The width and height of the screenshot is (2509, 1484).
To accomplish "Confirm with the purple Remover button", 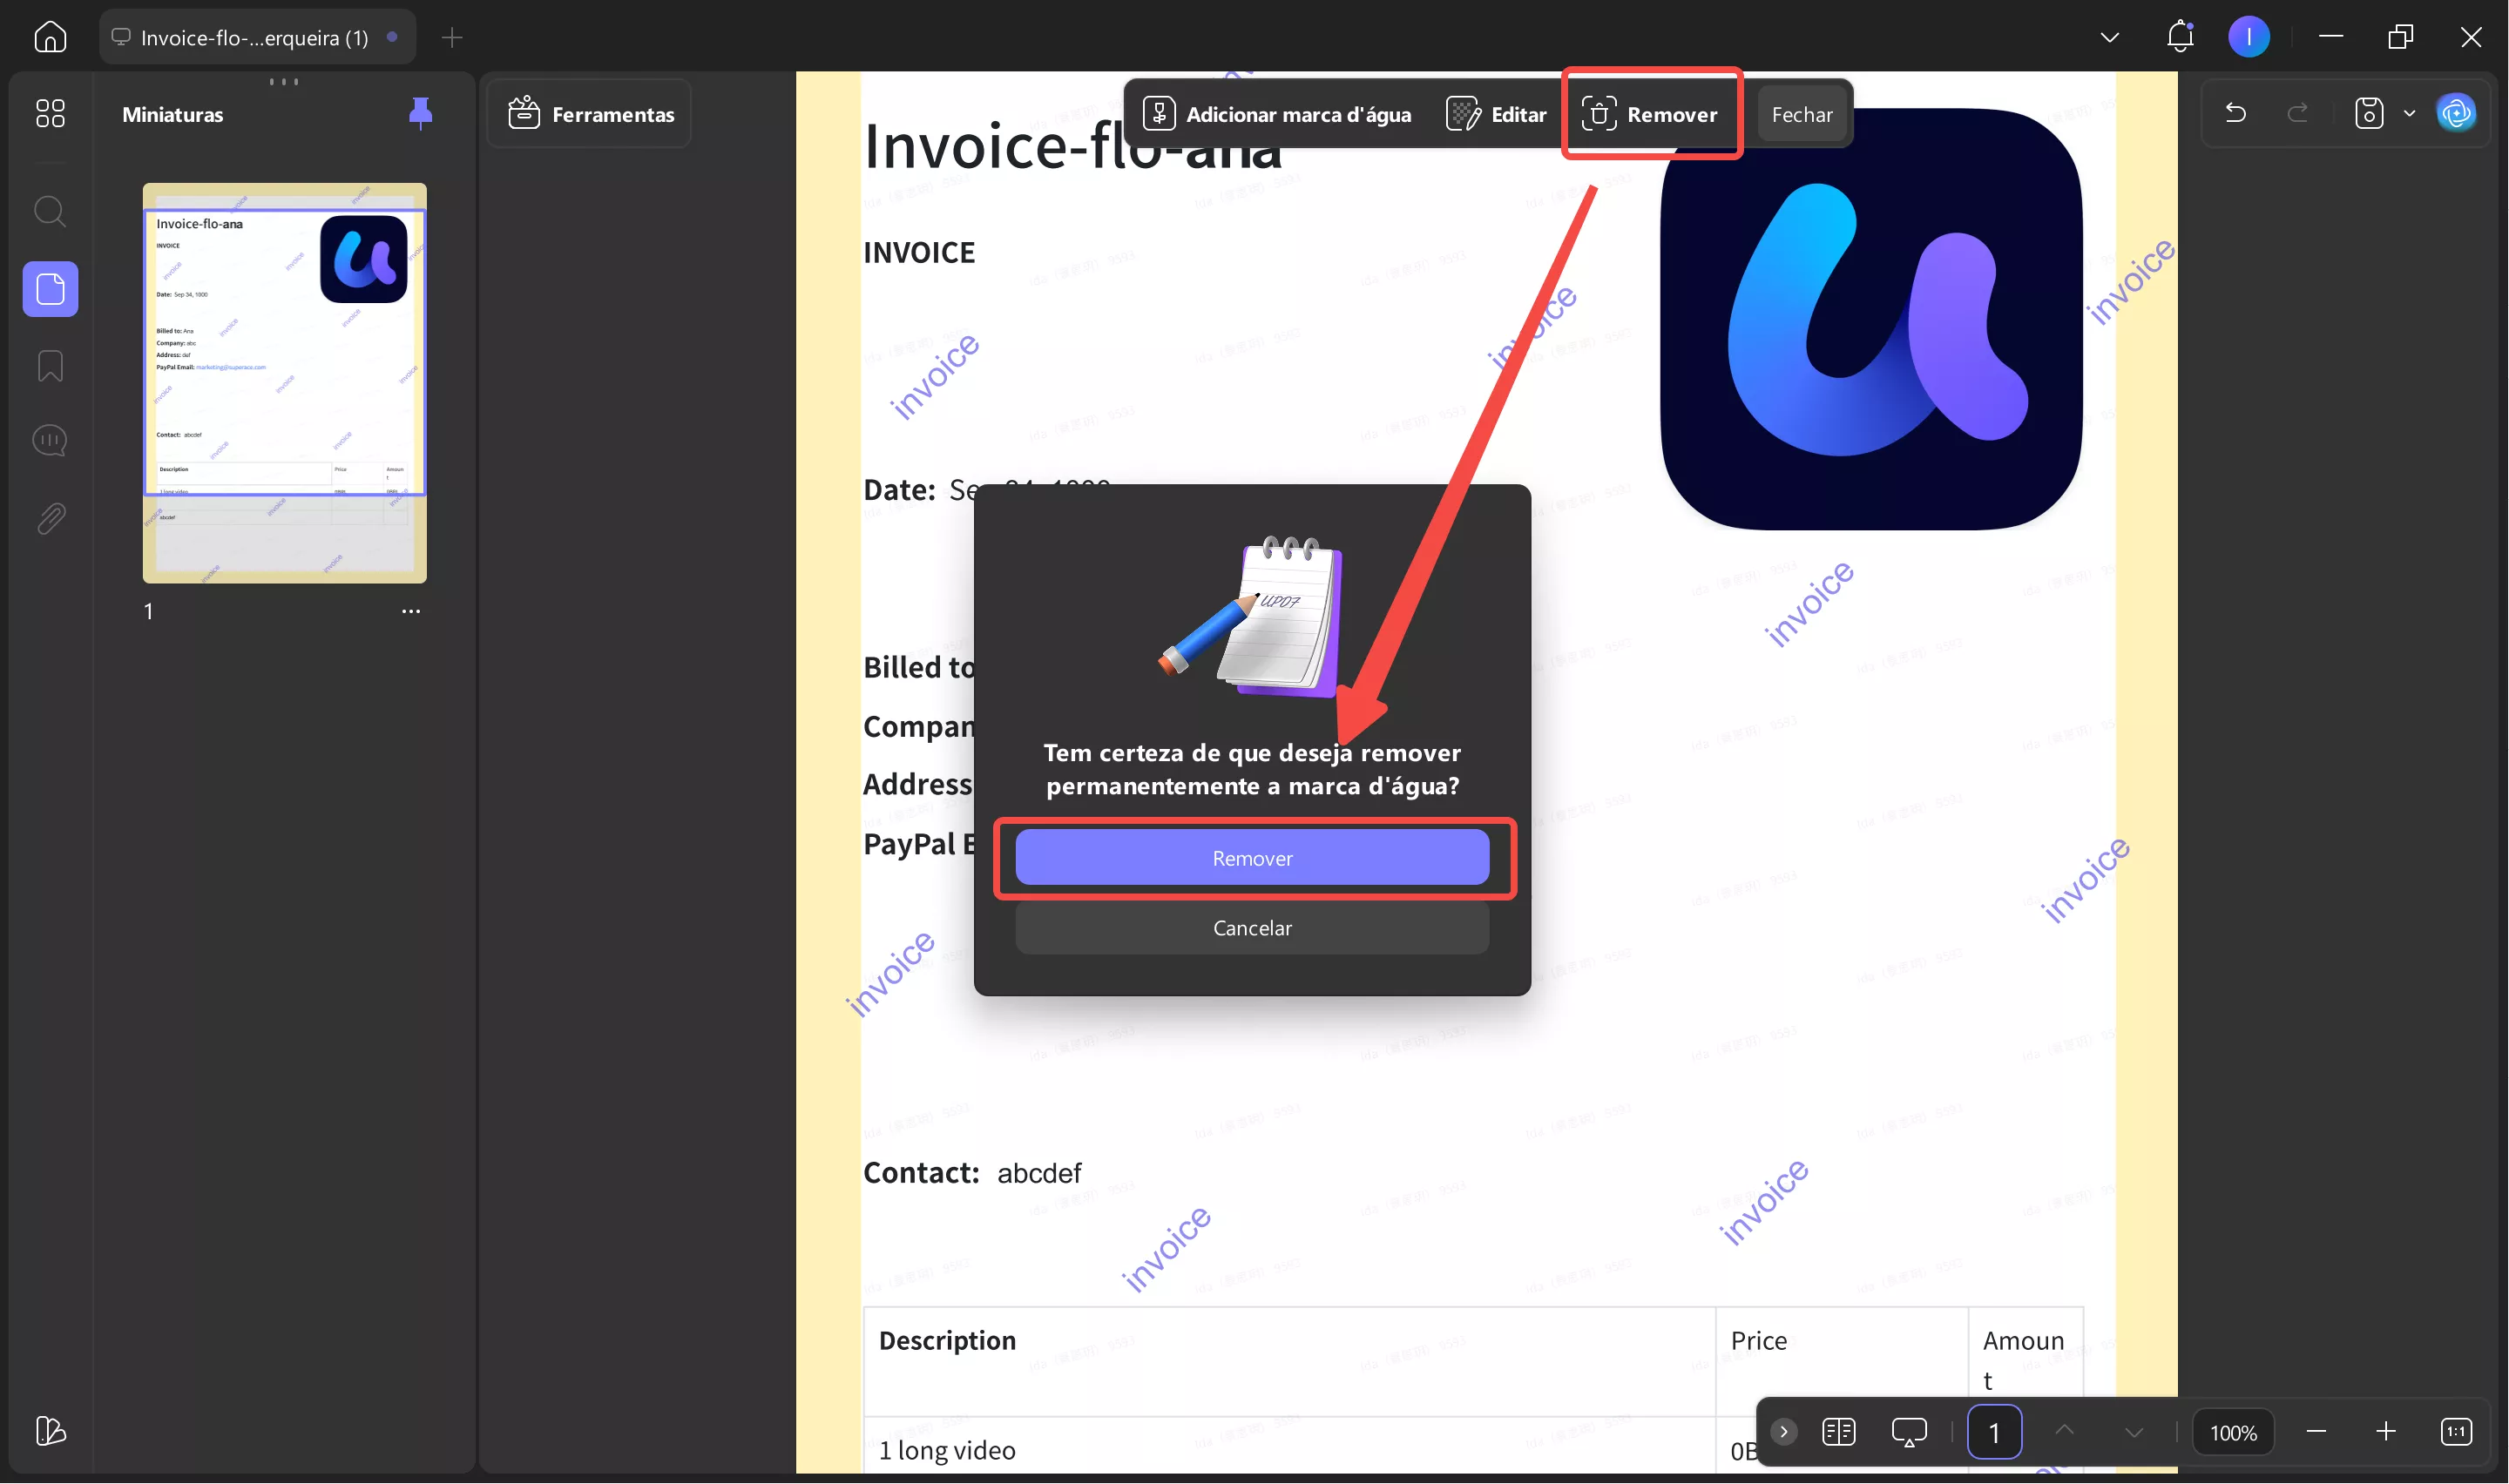I will tap(1251, 858).
